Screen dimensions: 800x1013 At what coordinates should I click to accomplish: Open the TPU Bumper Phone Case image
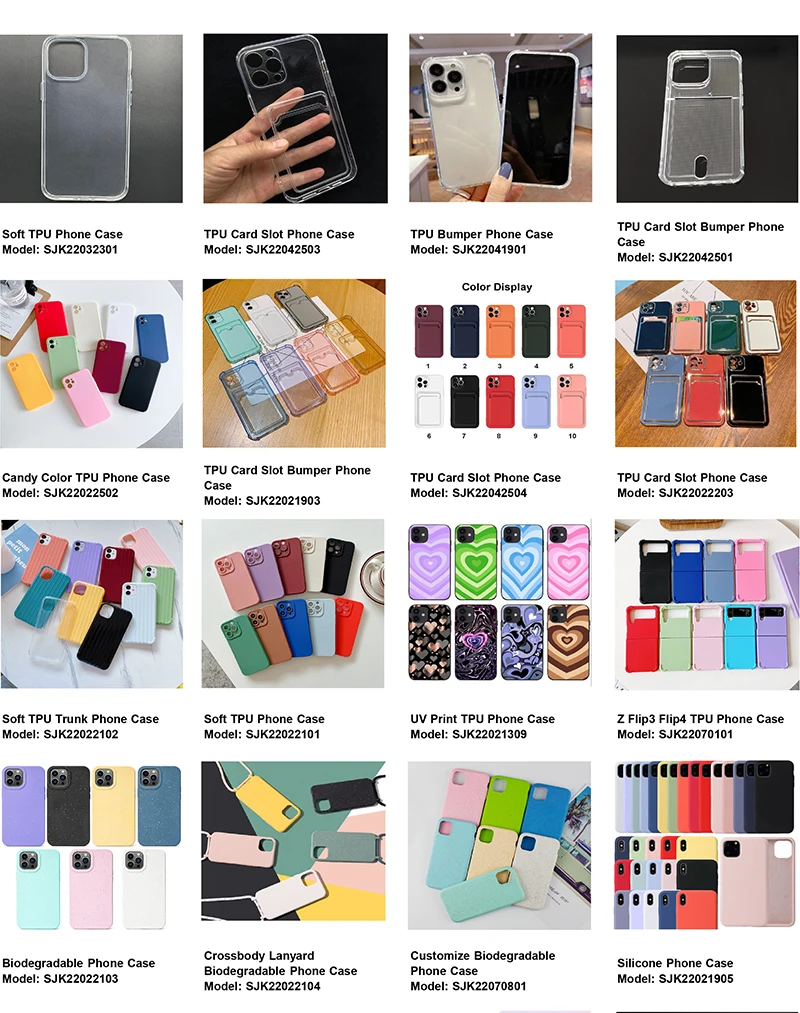click(x=500, y=118)
